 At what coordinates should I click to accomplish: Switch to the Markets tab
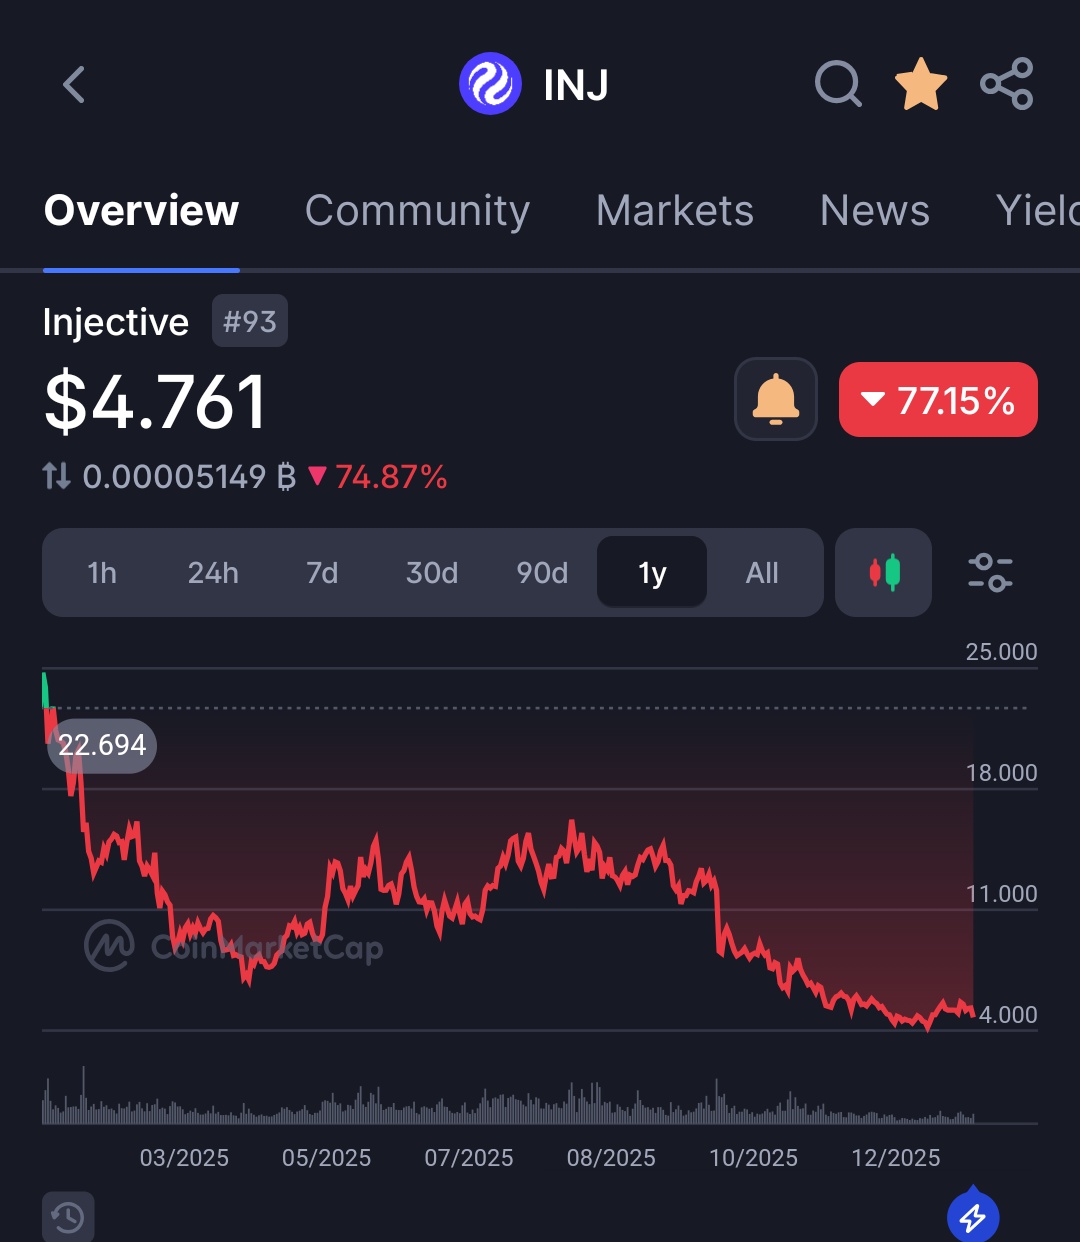click(675, 211)
